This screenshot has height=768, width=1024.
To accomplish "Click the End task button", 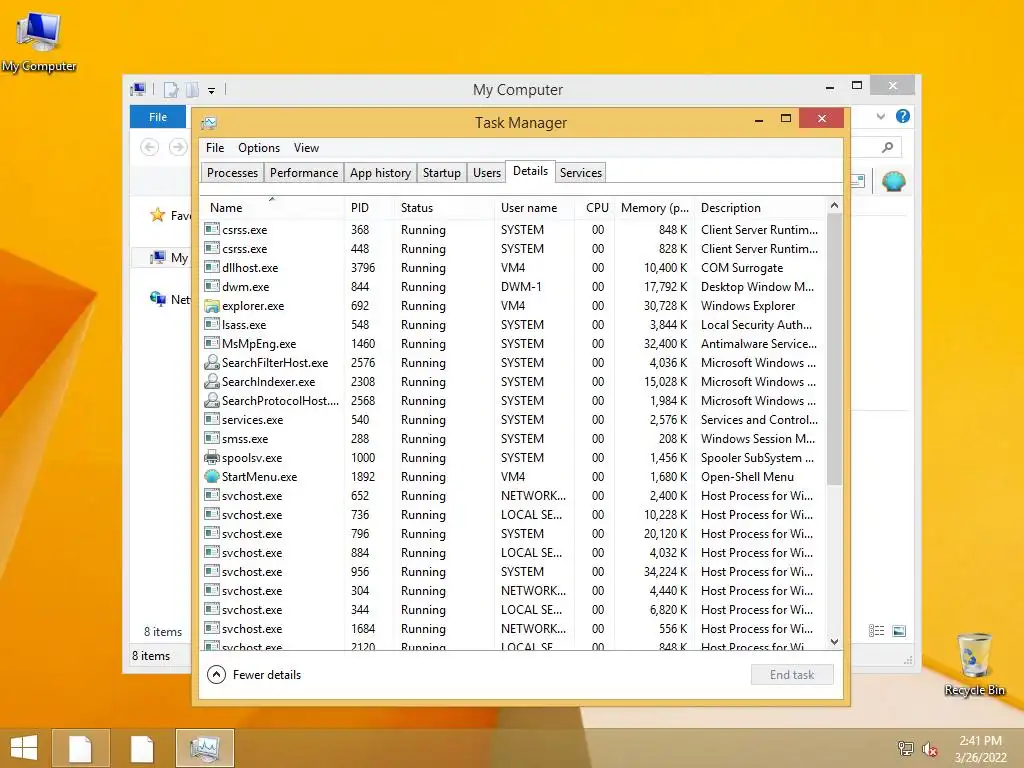I will pos(792,675).
